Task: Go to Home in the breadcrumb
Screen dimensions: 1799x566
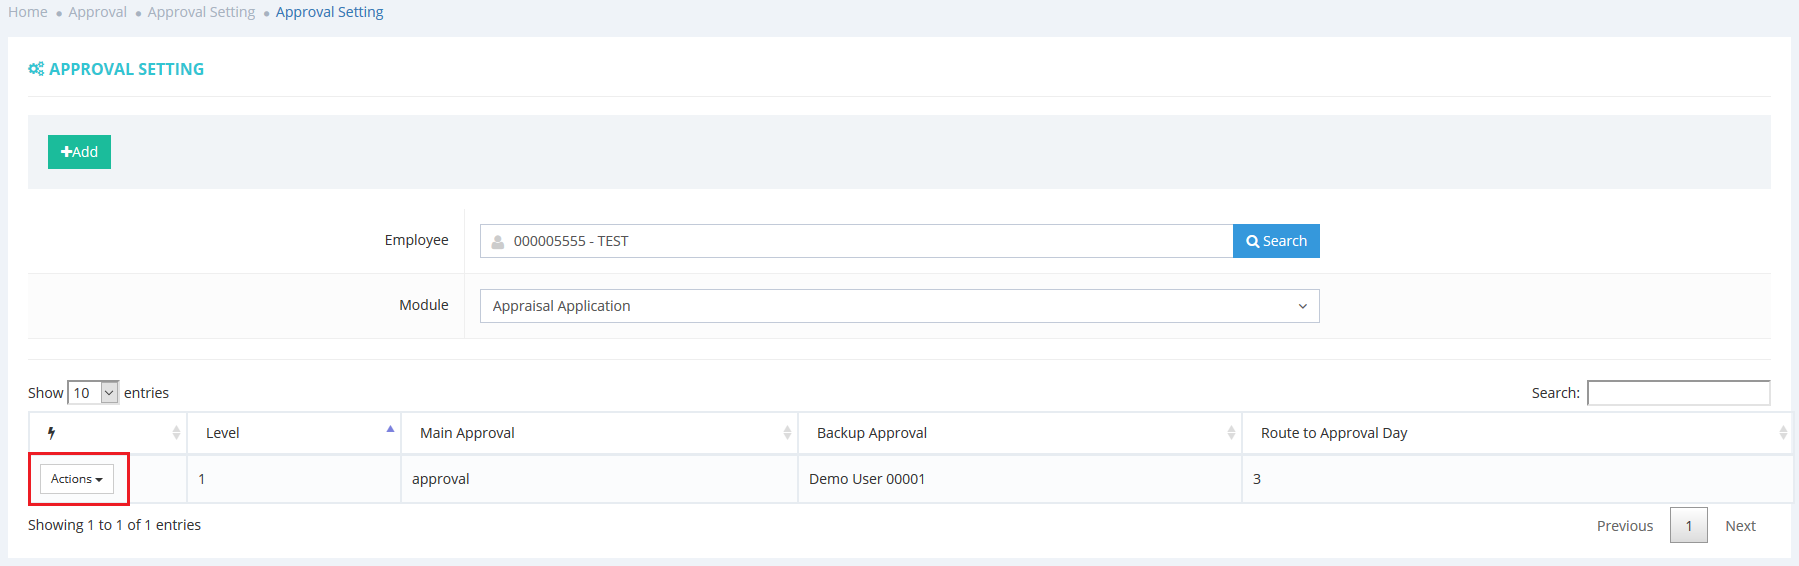Action: tap(28, 12)
